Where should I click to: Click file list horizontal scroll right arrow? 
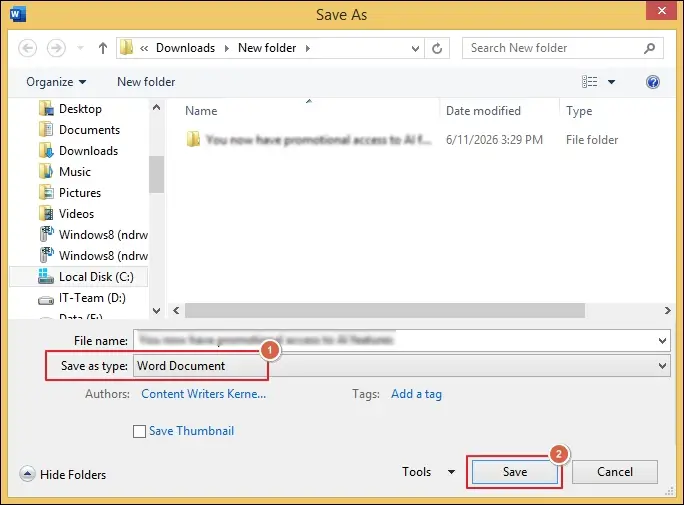[x=667, y=311]
